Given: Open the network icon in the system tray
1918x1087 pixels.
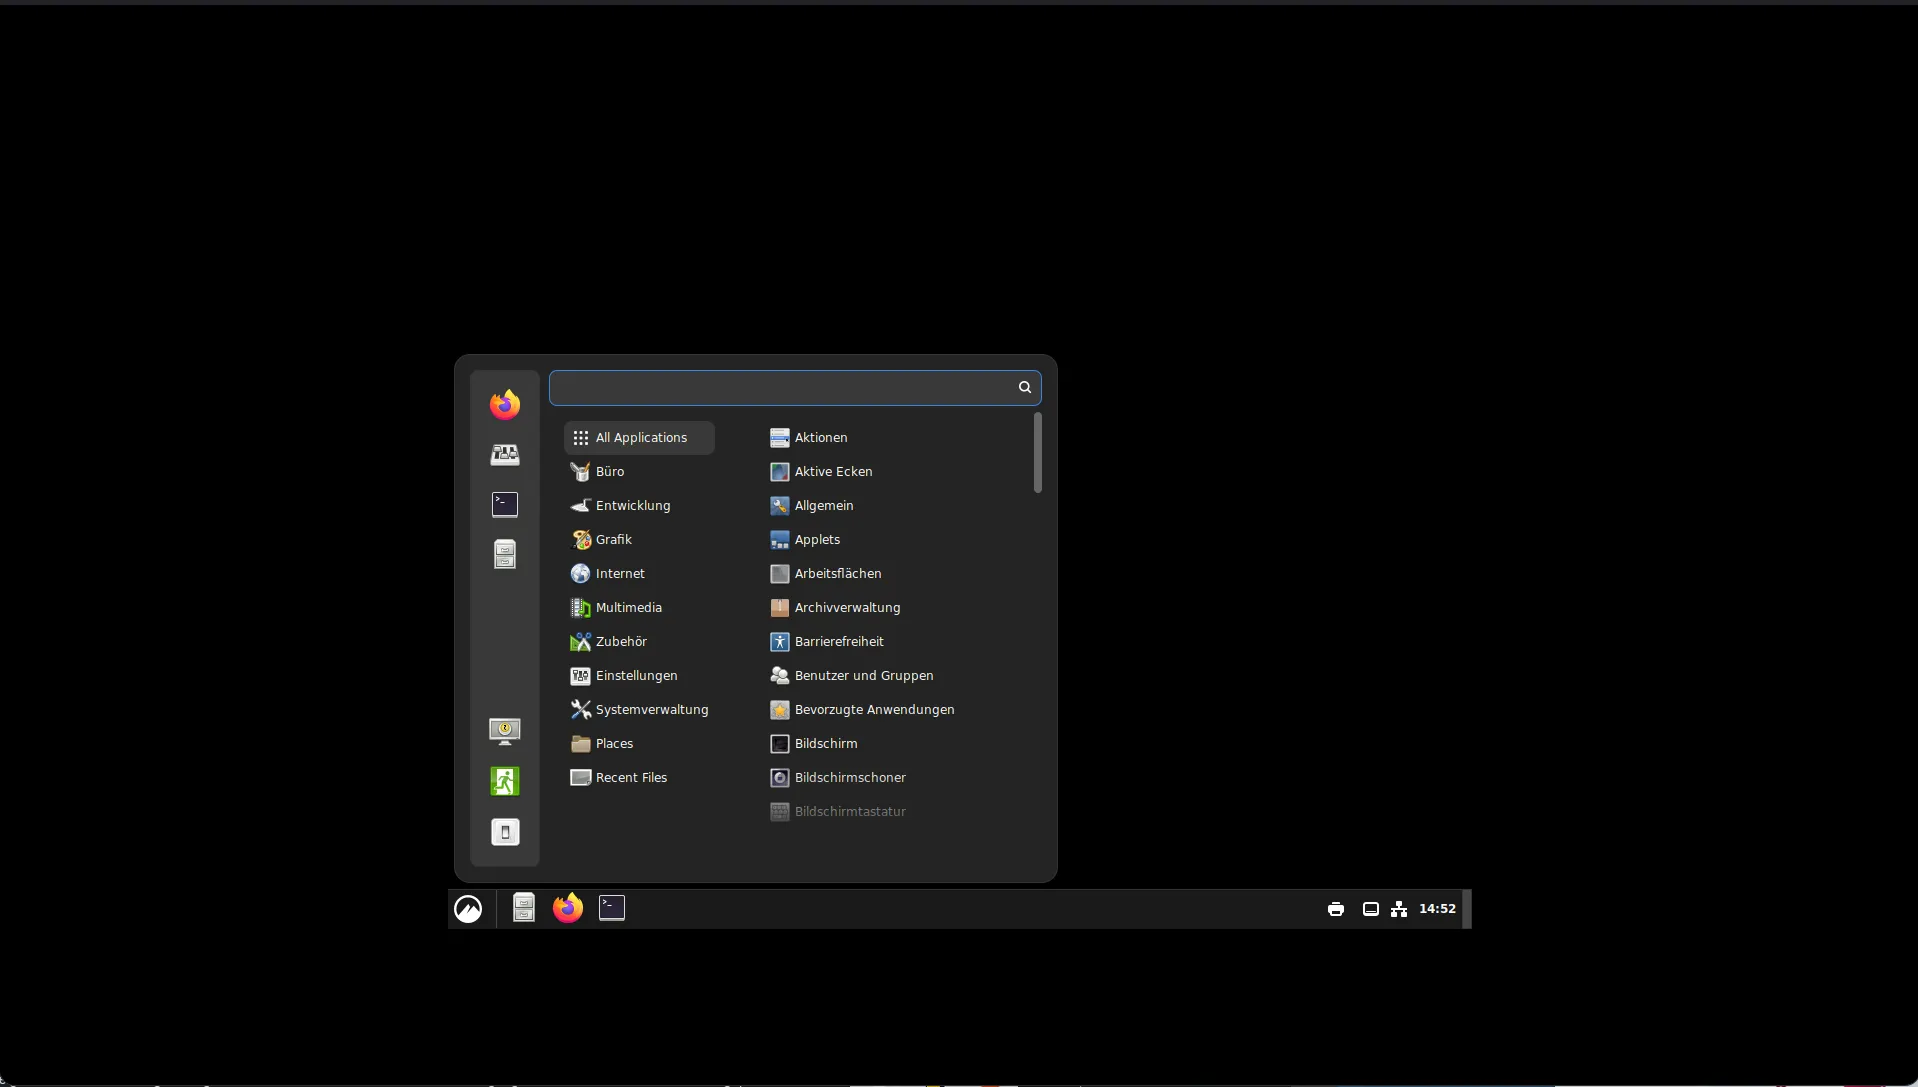Looking at the screenshot, I should tap(1399, 909).
